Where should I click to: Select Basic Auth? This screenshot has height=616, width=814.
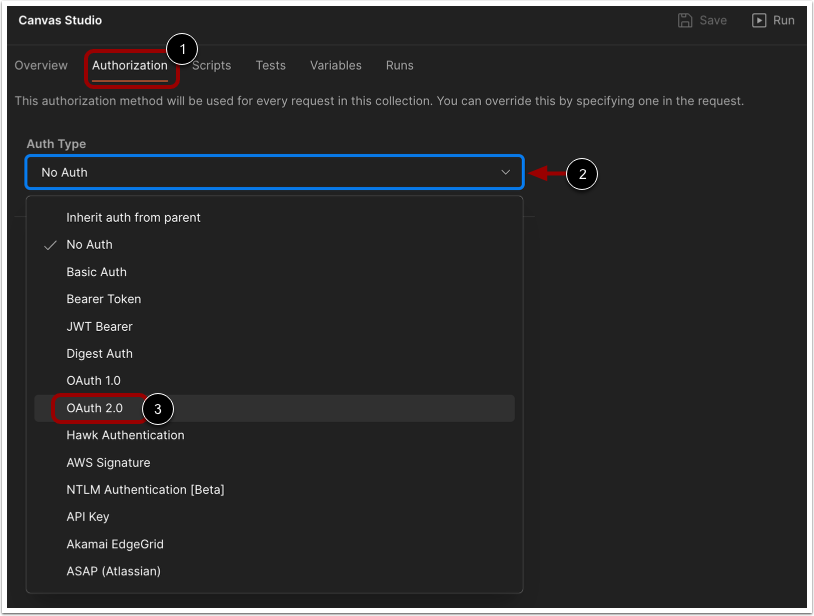tap(96, 271)
